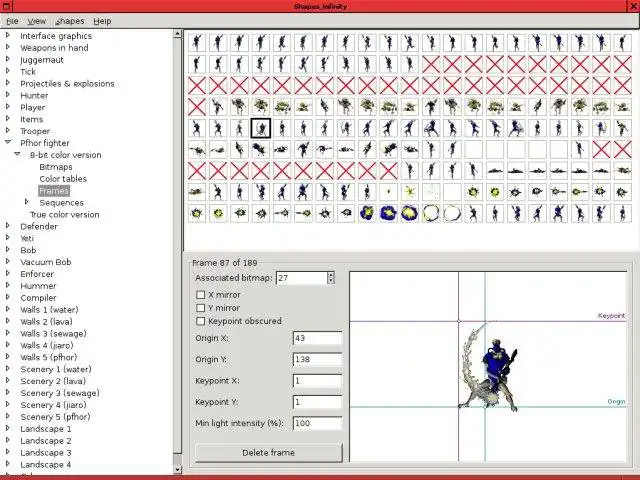The width and height of the screenshot is (640, 480).
Task: Expand the Tick collection arrow
Action: (x=7, y=71)
